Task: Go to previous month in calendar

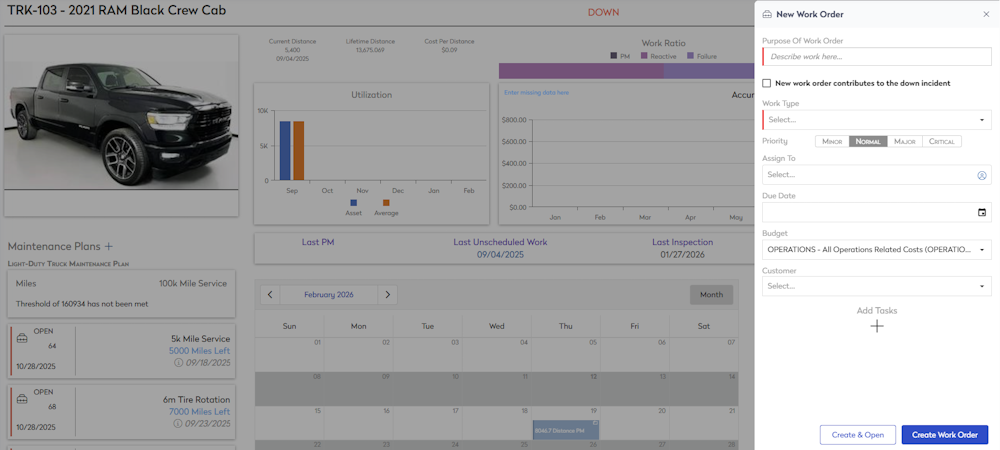Action: (269, 294)
